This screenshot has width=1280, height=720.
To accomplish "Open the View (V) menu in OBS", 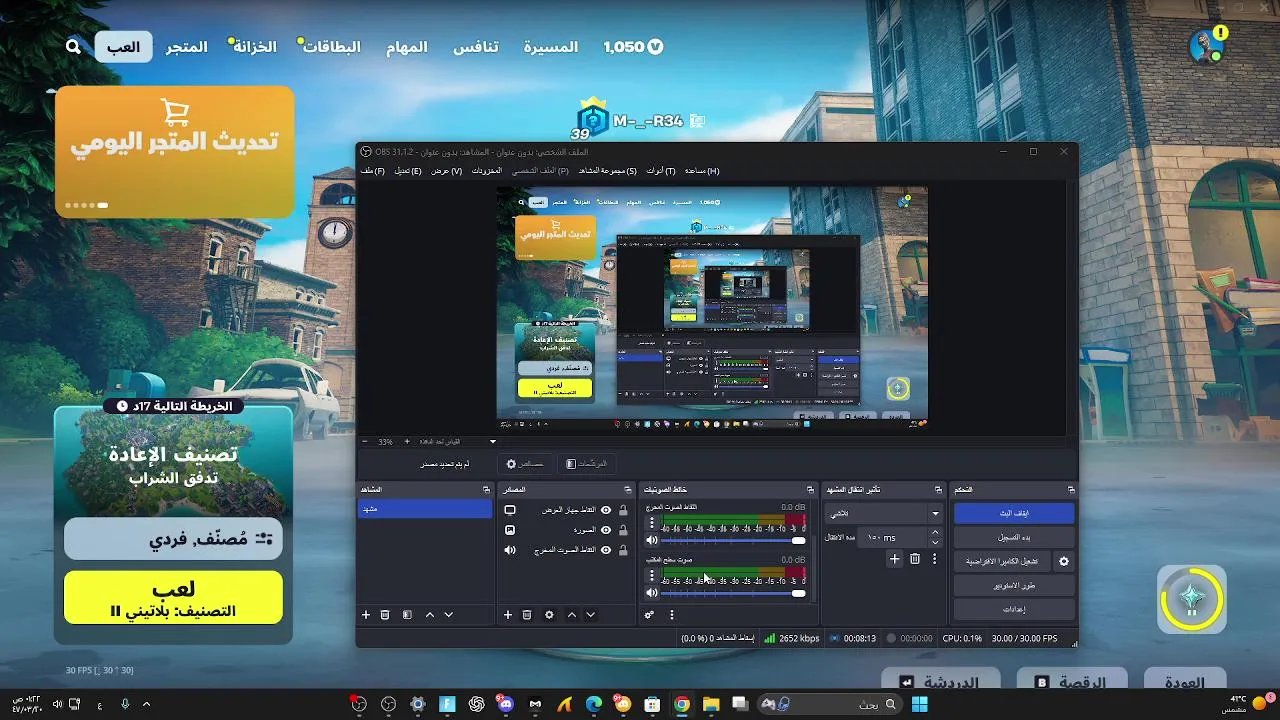I will click(446, 171).
